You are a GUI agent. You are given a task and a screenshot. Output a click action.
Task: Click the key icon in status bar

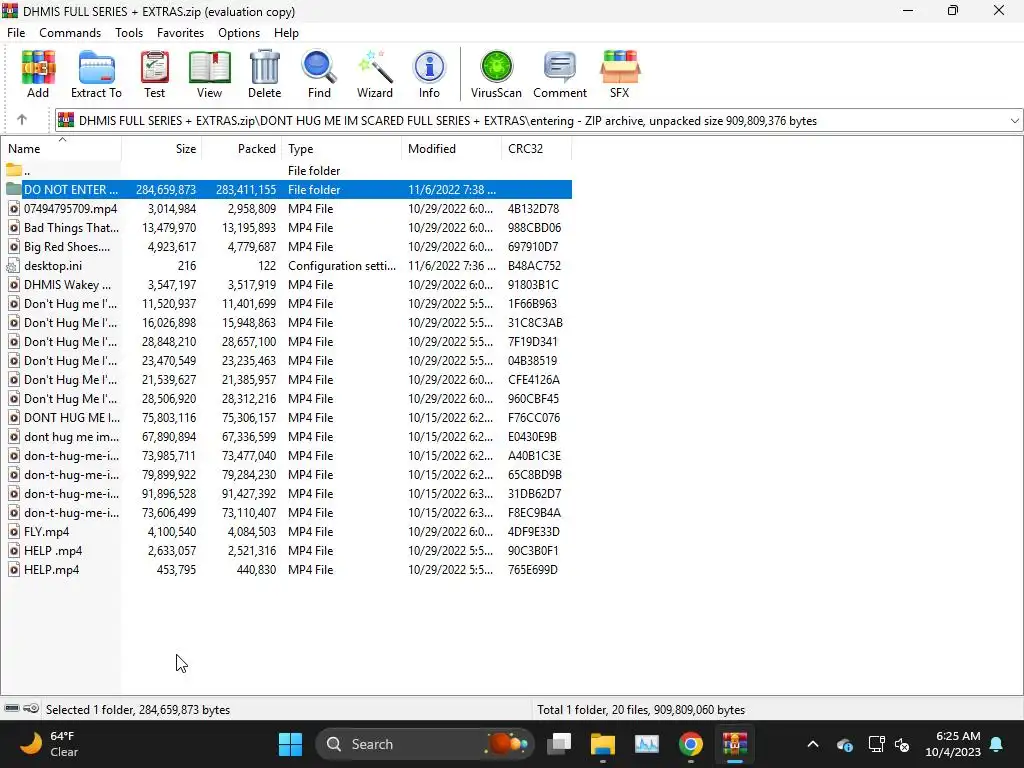click(31, 709)
